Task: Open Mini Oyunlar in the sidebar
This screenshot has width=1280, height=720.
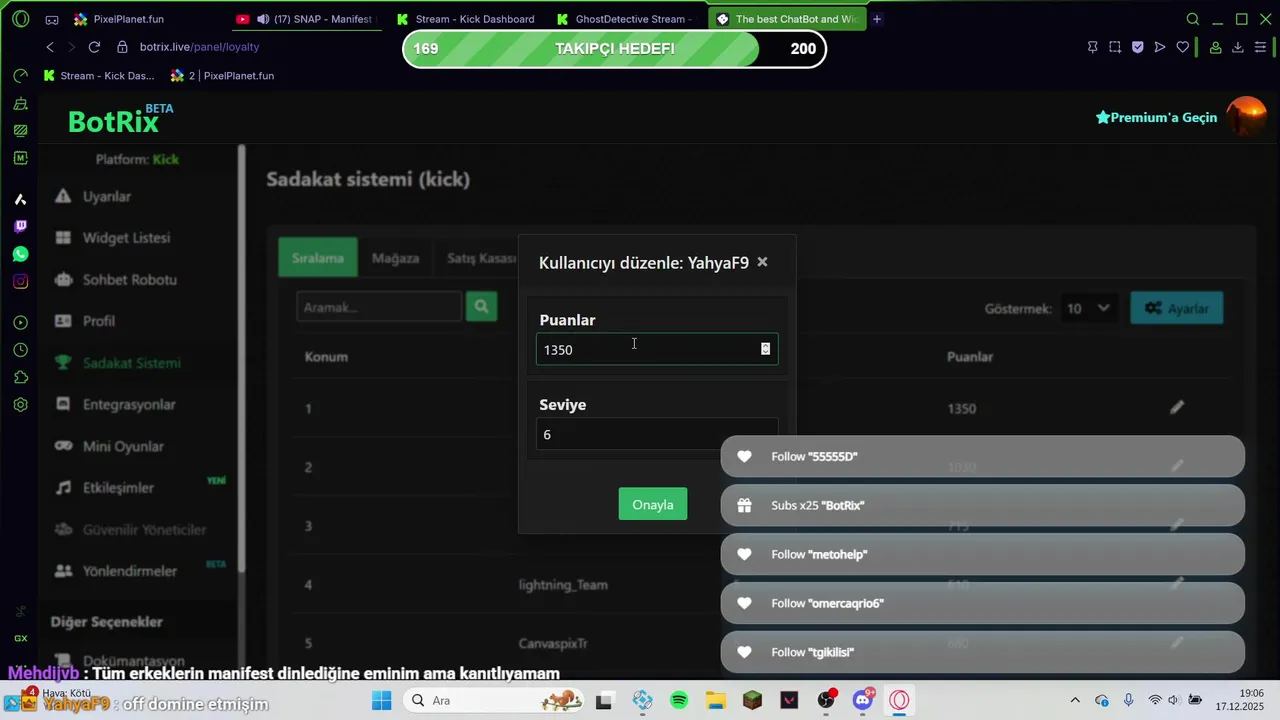Action: click(x=123, y=447)
